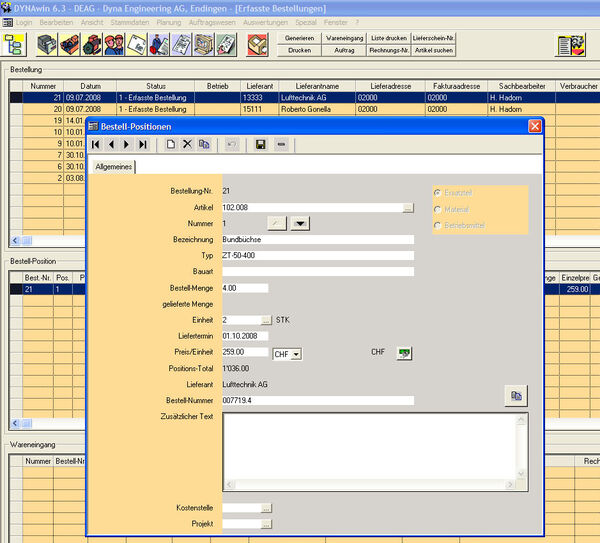This screenshot has width=600, height=543.
Task: Click currency converter icon beside CHF
Action: (404, 353)
